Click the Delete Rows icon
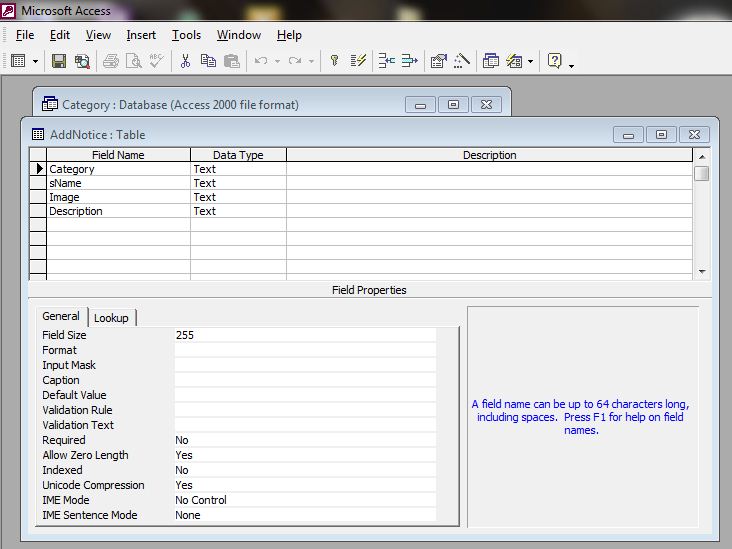Image resolution: width=732 pixels, height=549 pixels. click(409, 61)
